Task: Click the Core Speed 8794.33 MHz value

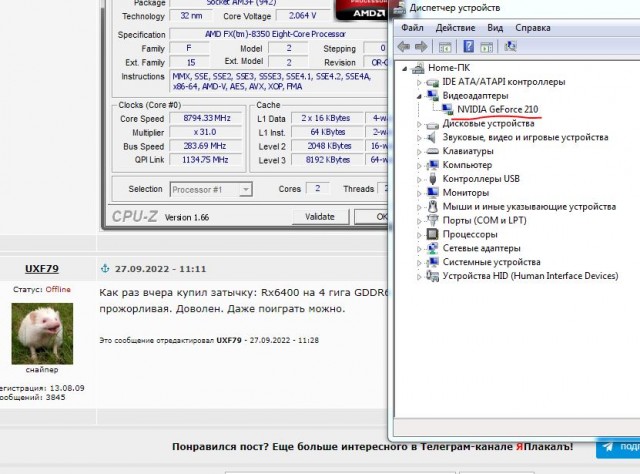Action: pos(207,118)
